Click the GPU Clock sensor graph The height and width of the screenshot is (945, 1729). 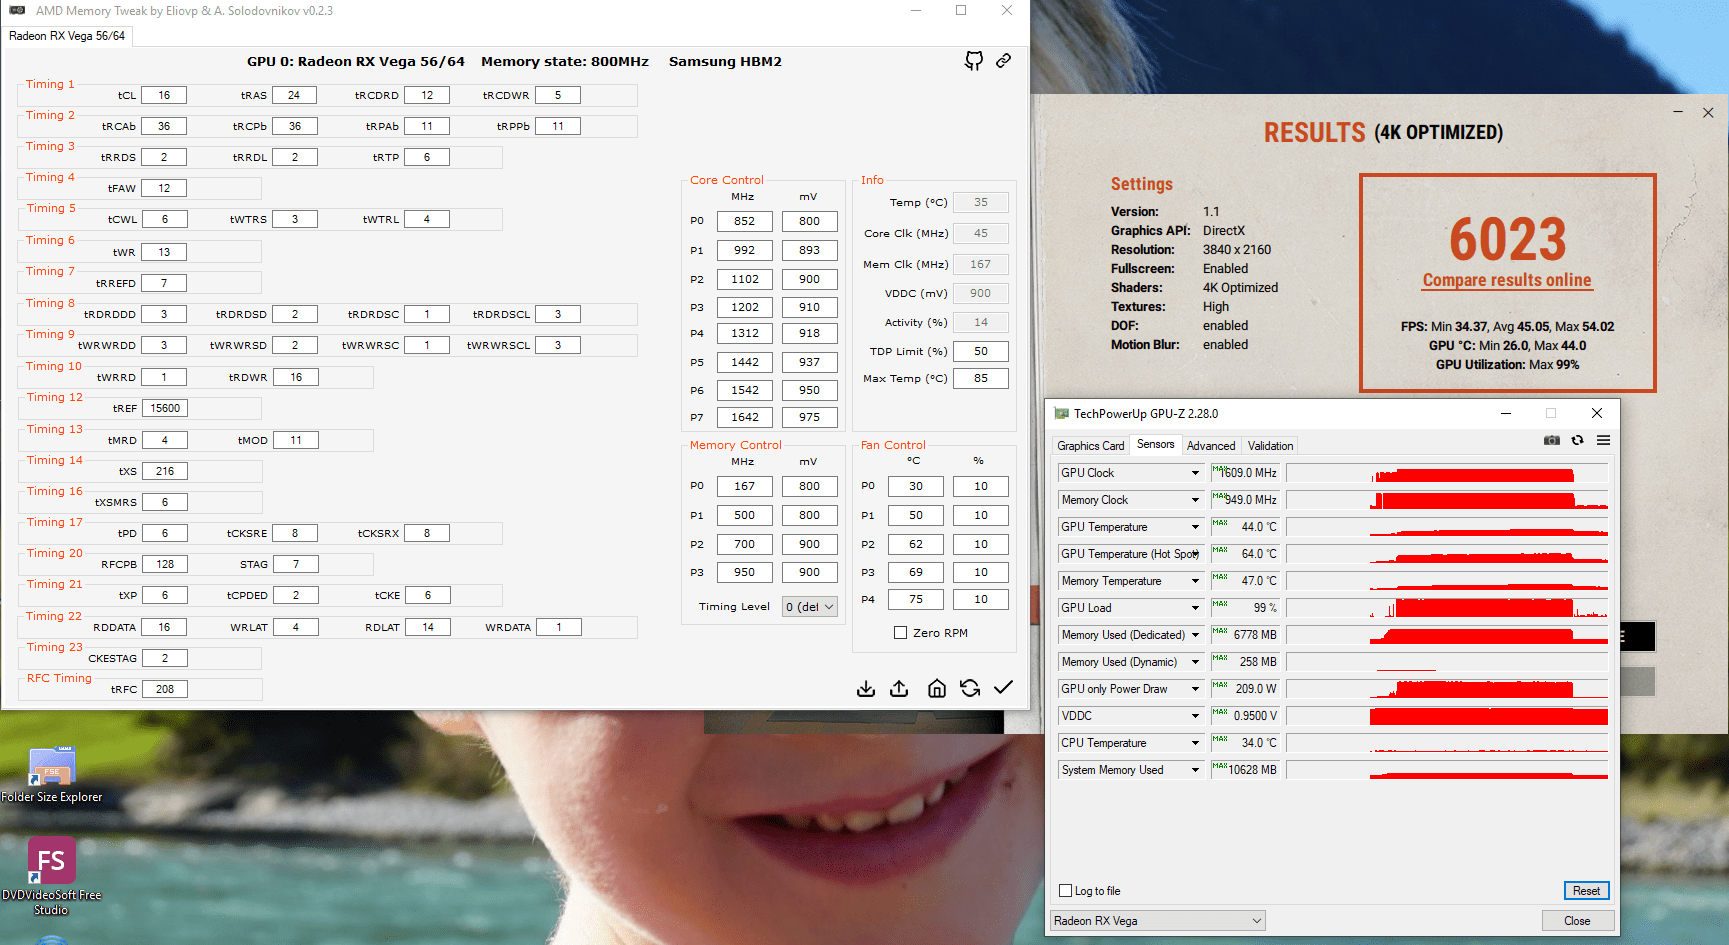coord(1447,473)
